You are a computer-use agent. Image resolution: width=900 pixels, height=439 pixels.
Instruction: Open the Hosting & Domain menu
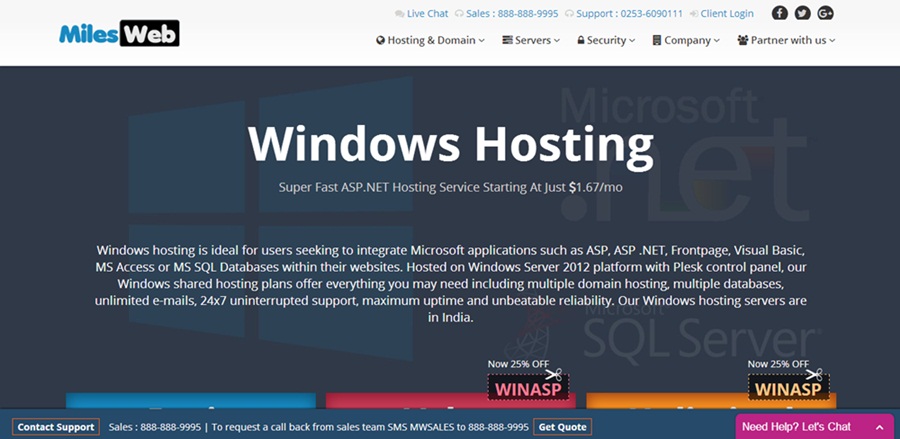click(430, 40)
